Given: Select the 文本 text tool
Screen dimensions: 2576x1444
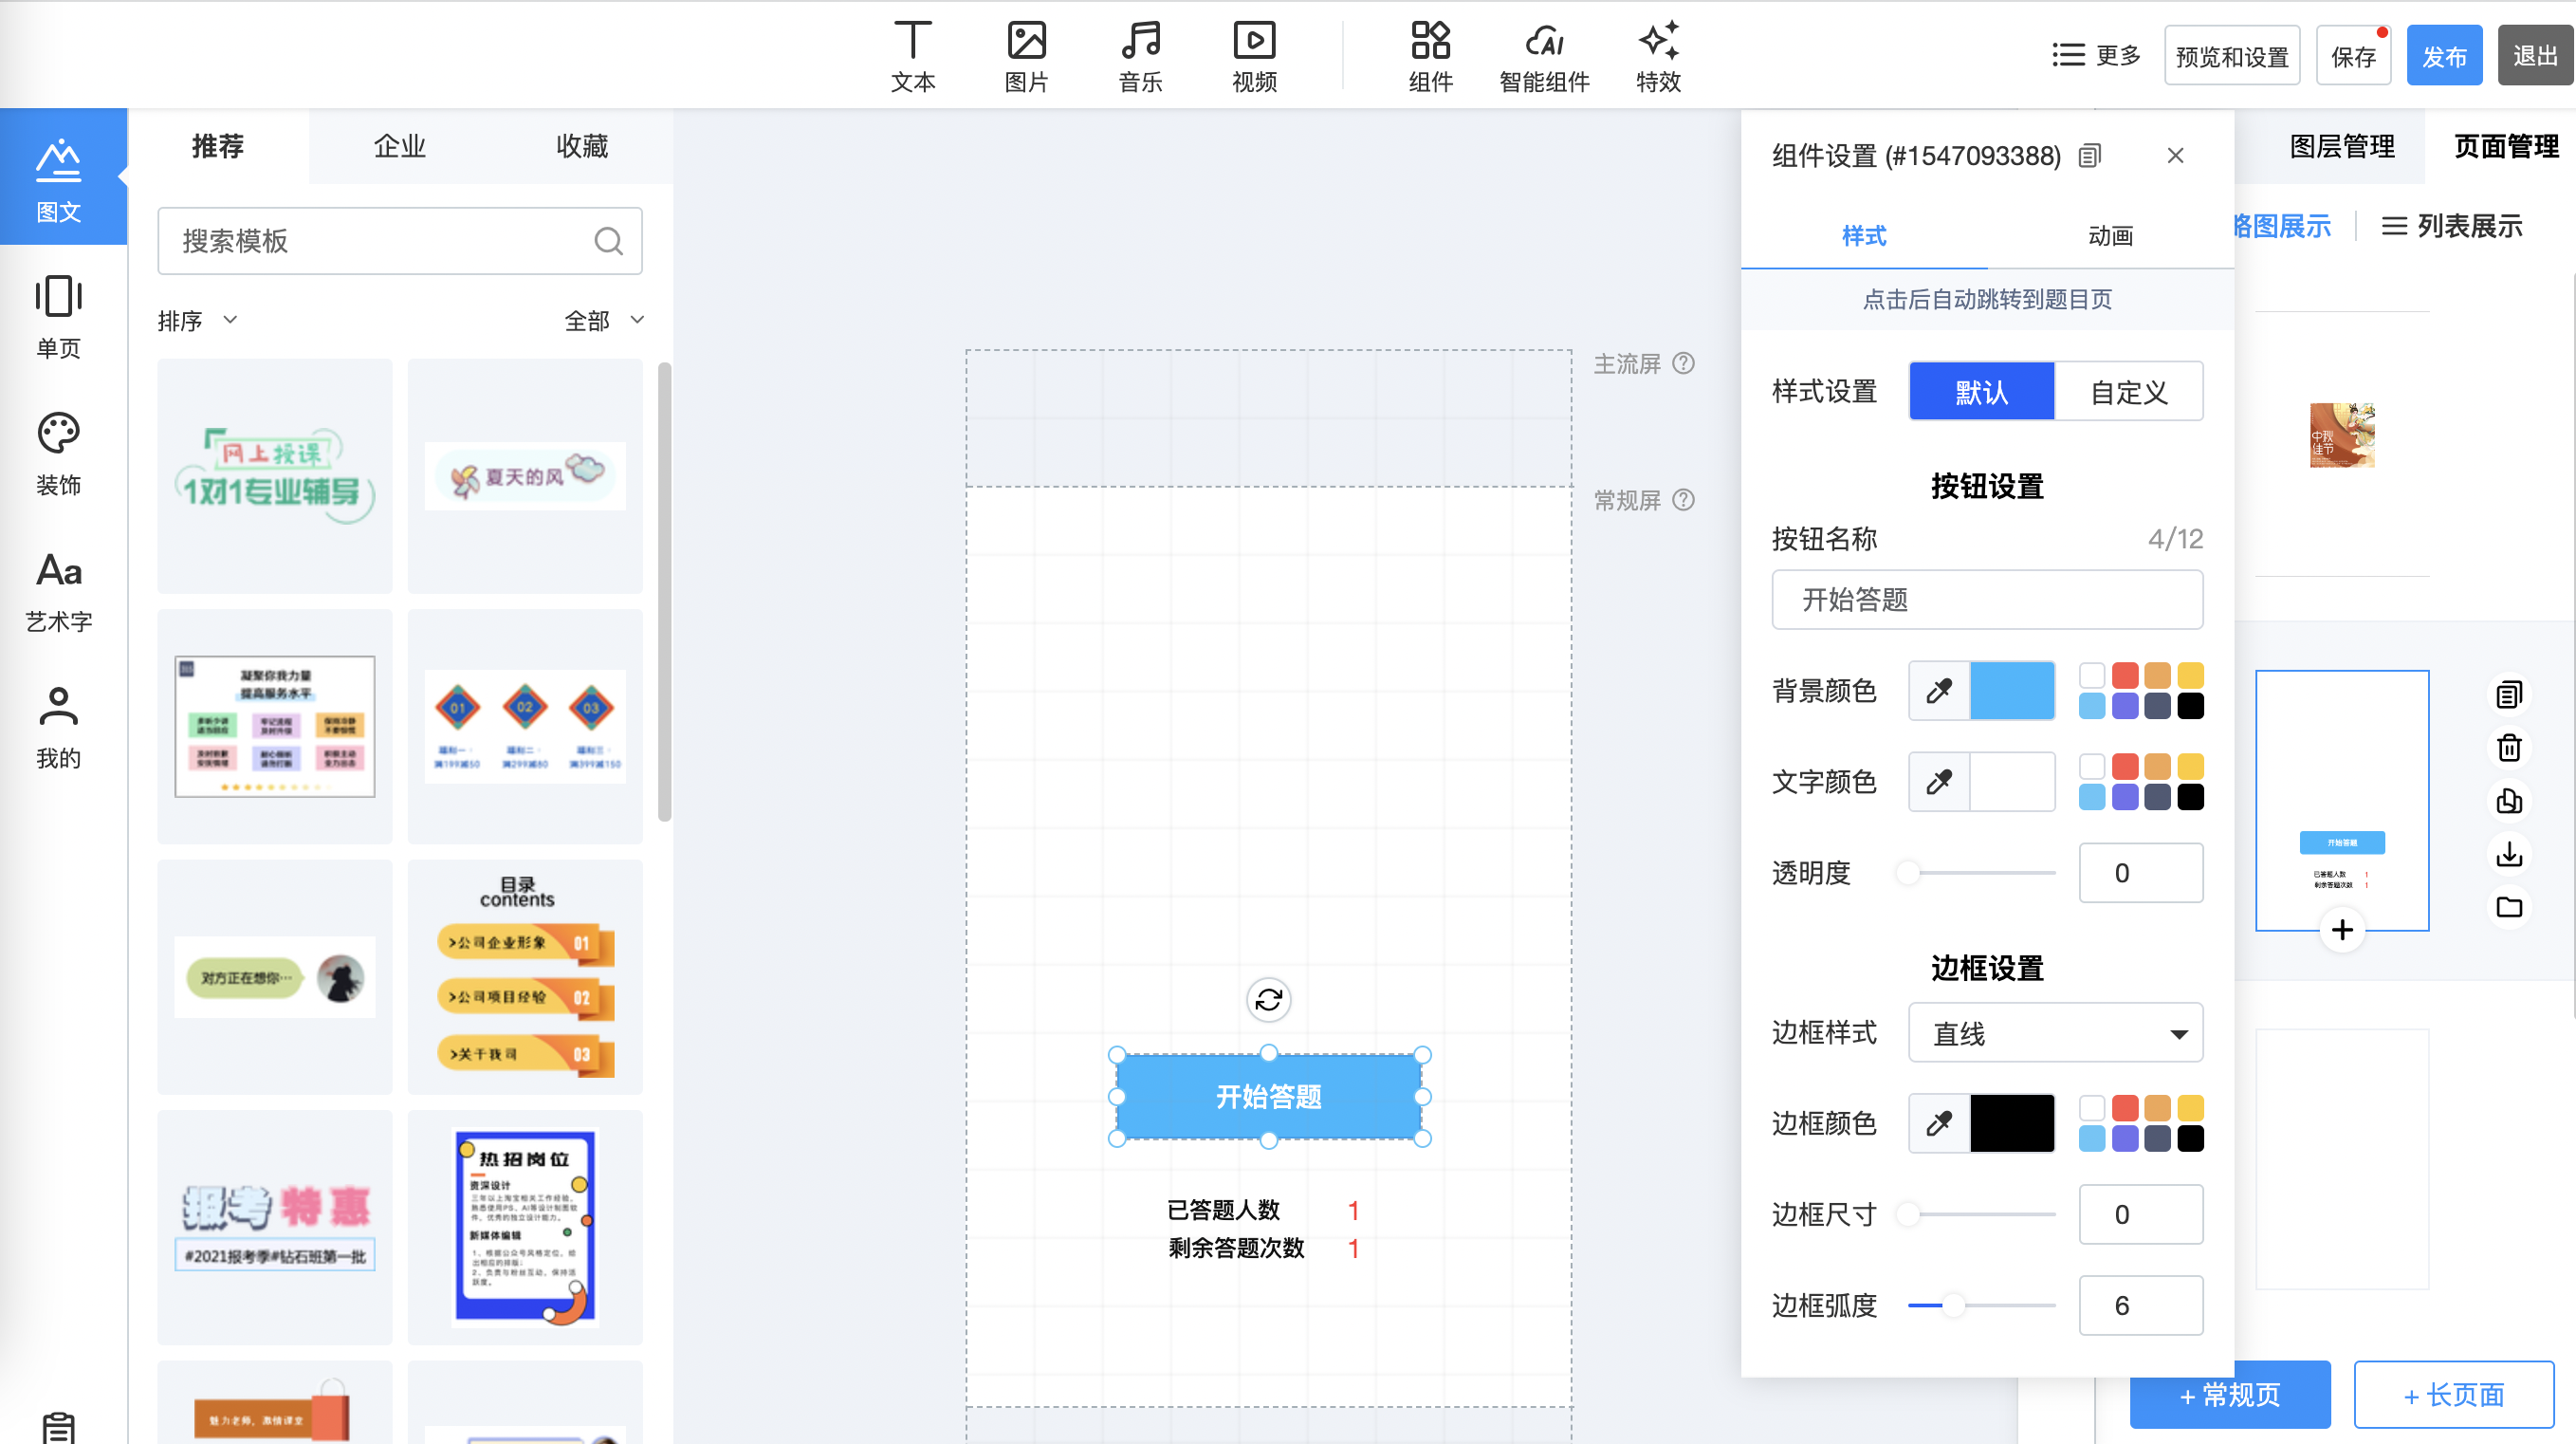Looking at the screenshot, I should point(912,57).
